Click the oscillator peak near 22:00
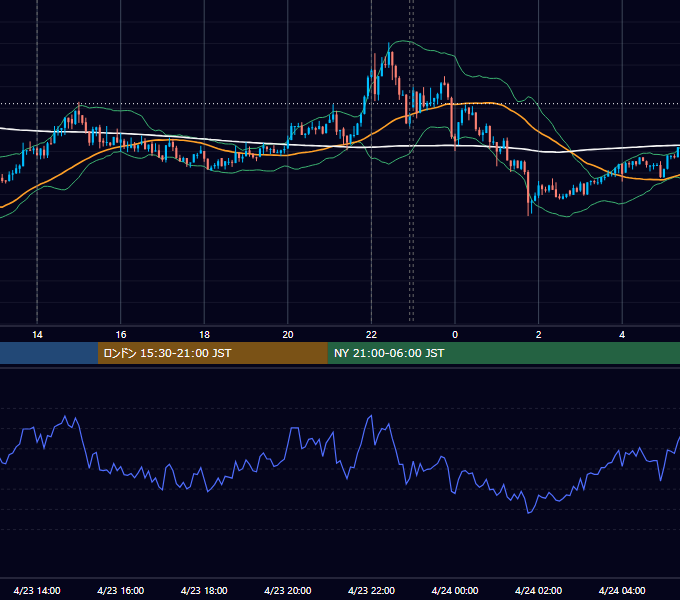 click(x=371, y=416)
